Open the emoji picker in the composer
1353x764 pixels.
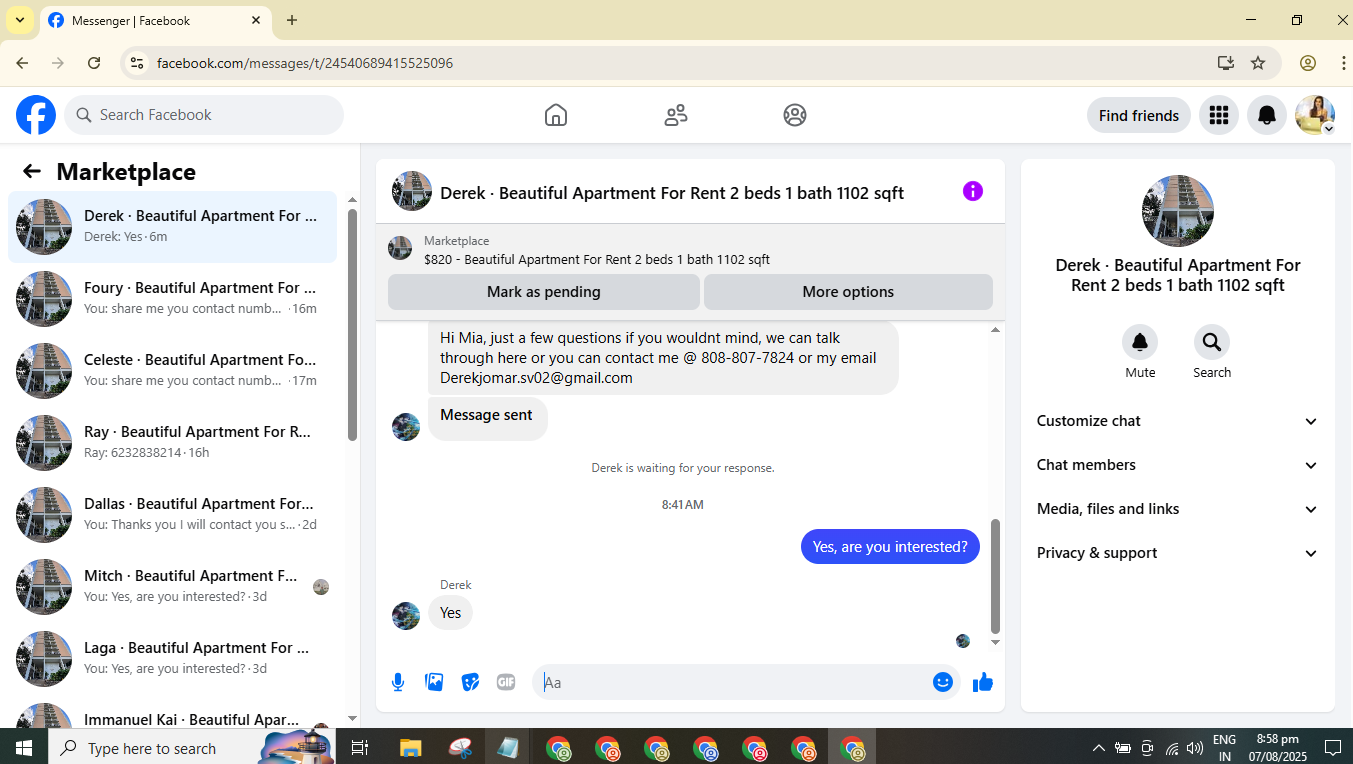942,682
